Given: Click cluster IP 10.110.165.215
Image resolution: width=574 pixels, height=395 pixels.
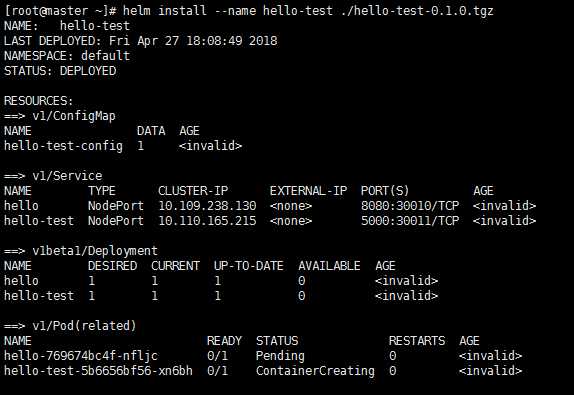Looking at the screenshot, I should pos(207,221).
